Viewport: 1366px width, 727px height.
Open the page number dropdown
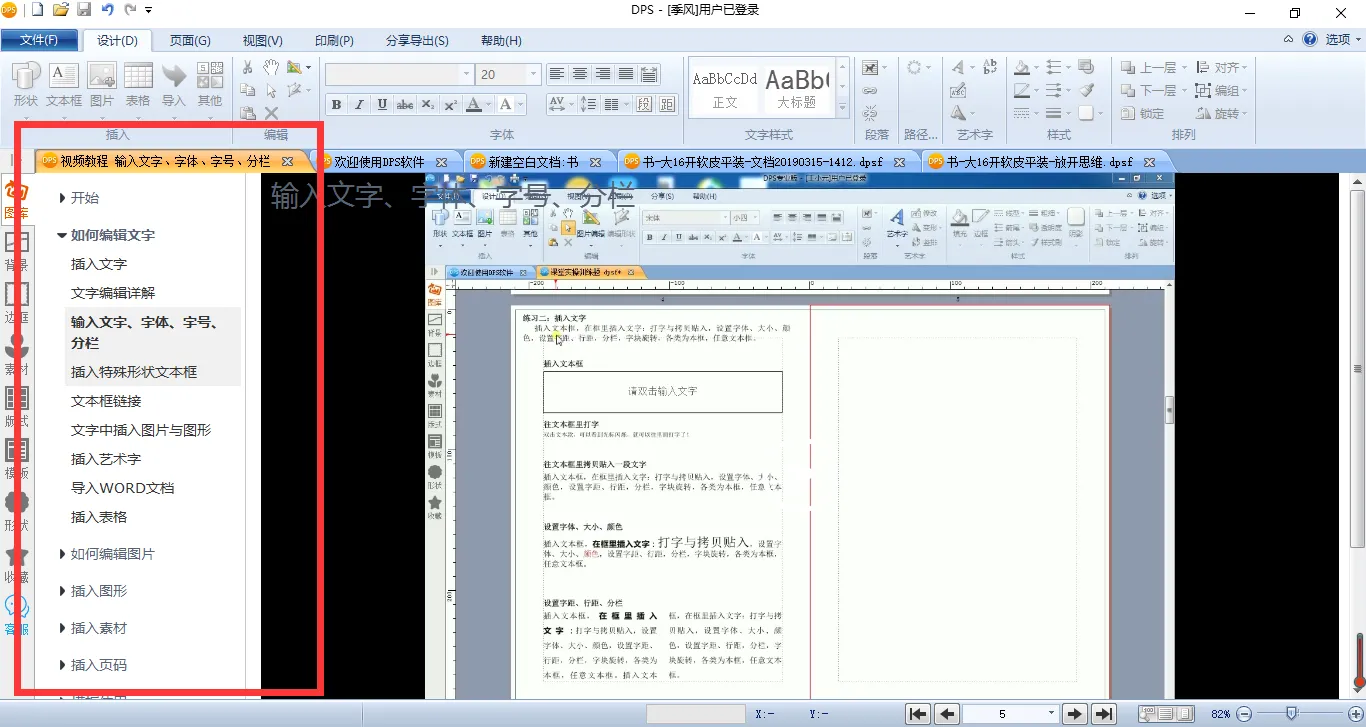(x=1051, y=714)
